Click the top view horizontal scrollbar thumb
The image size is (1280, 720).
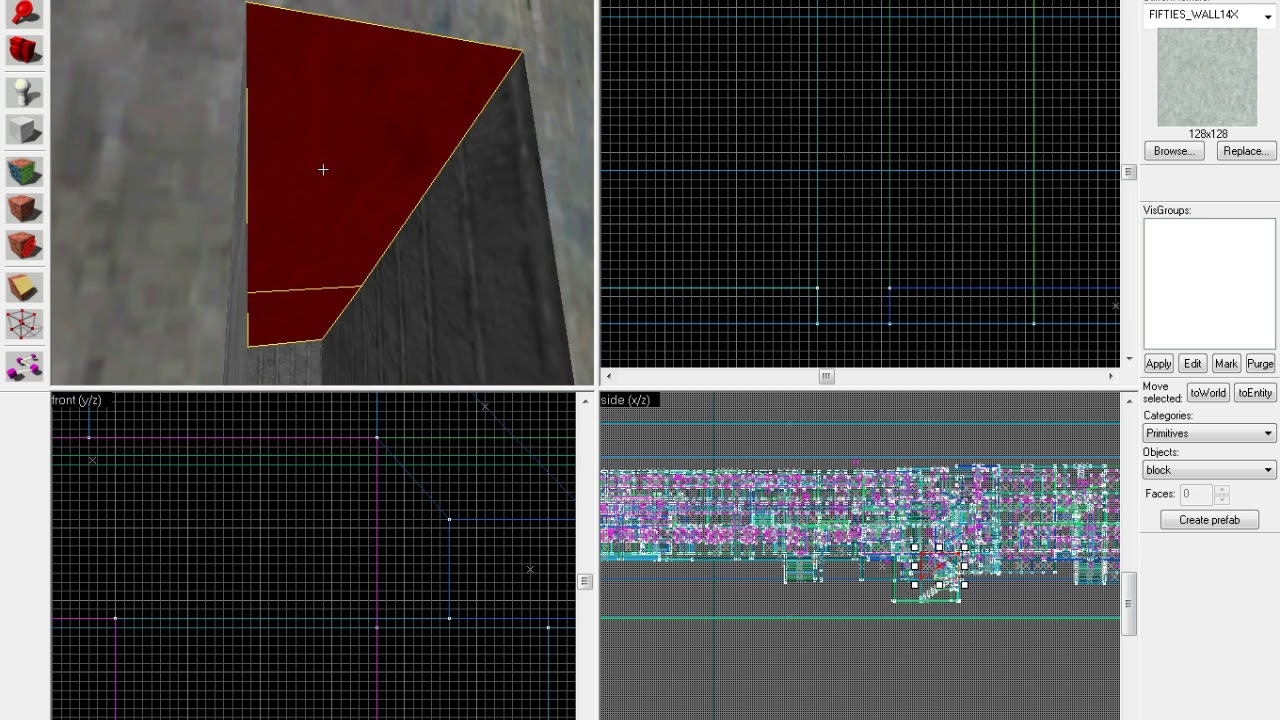tap(826, 376)
